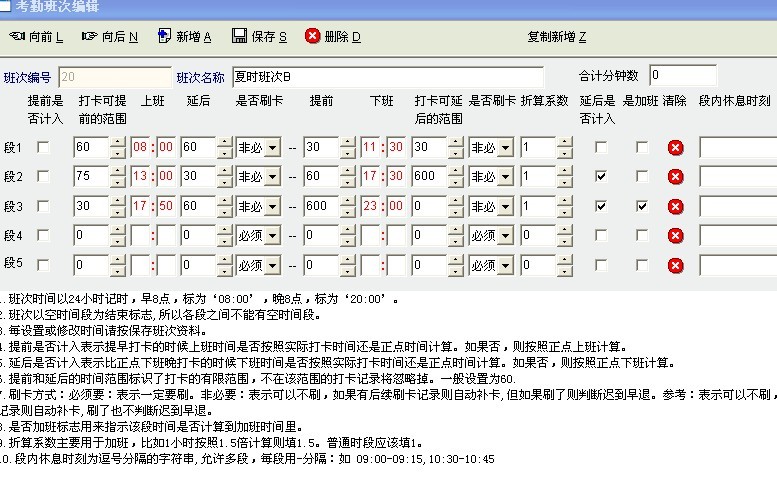This screenshot has height=489, width=777.
Task: Click the 新增 (add new) icon
Action: coord(164,37)
